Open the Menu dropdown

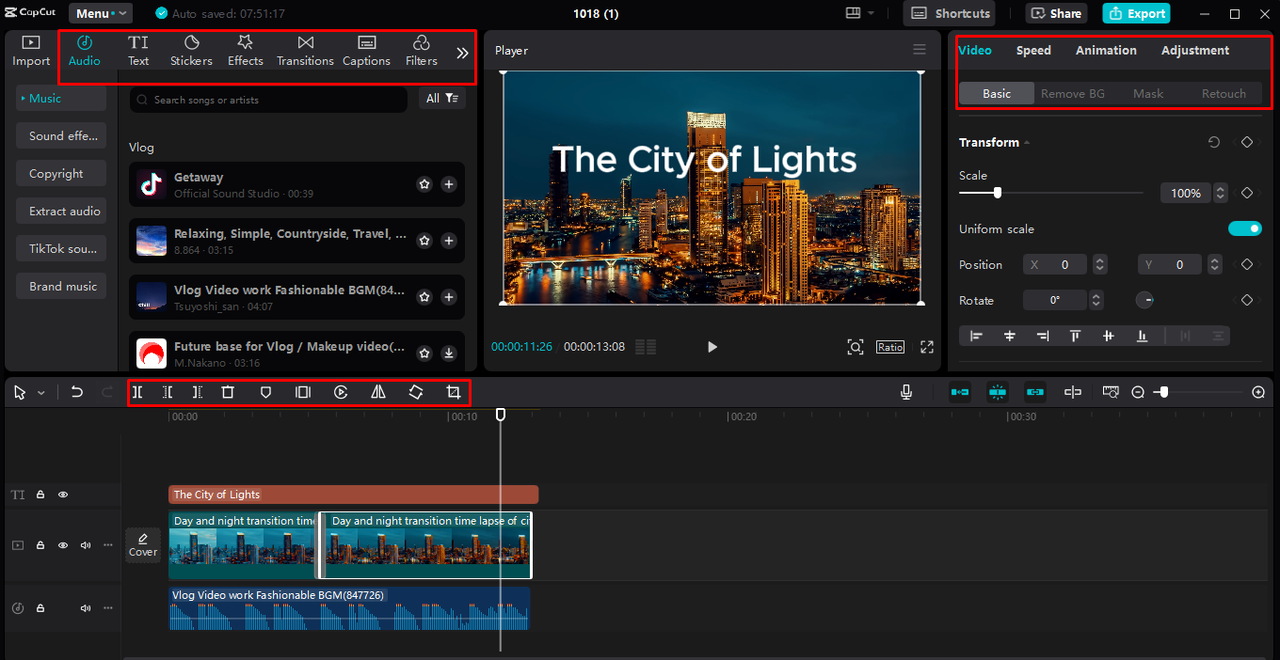coord(100,14)
